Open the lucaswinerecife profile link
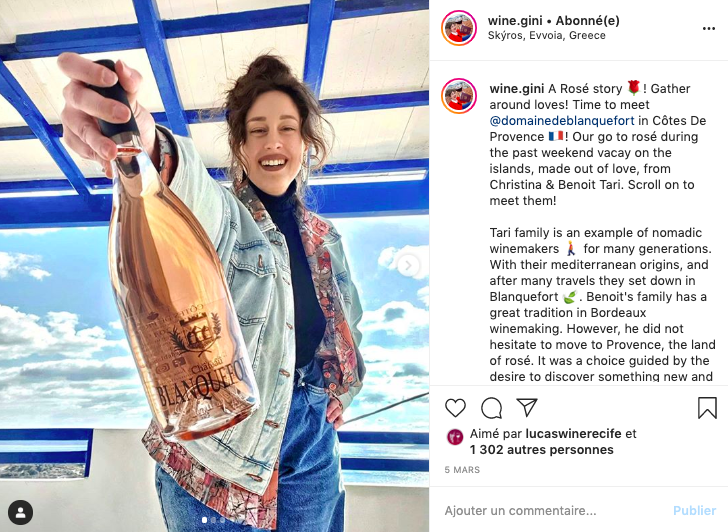Viewport: 728px width, 532px height. (573, 434)
